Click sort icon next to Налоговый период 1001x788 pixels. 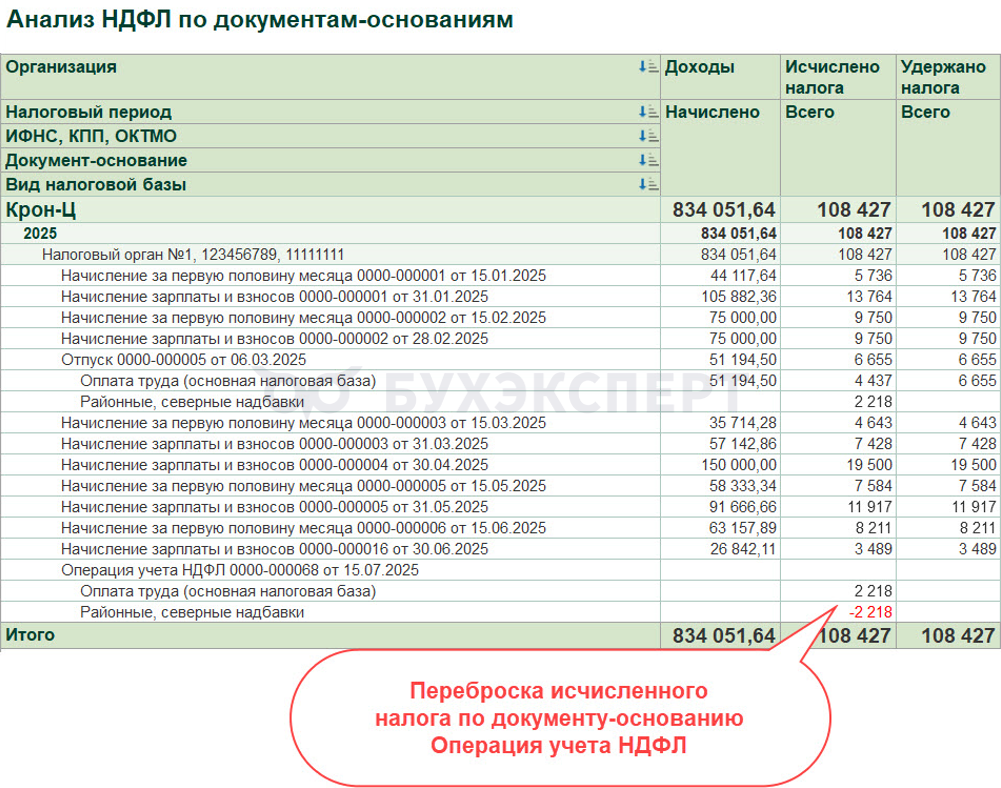coord(649,112)
